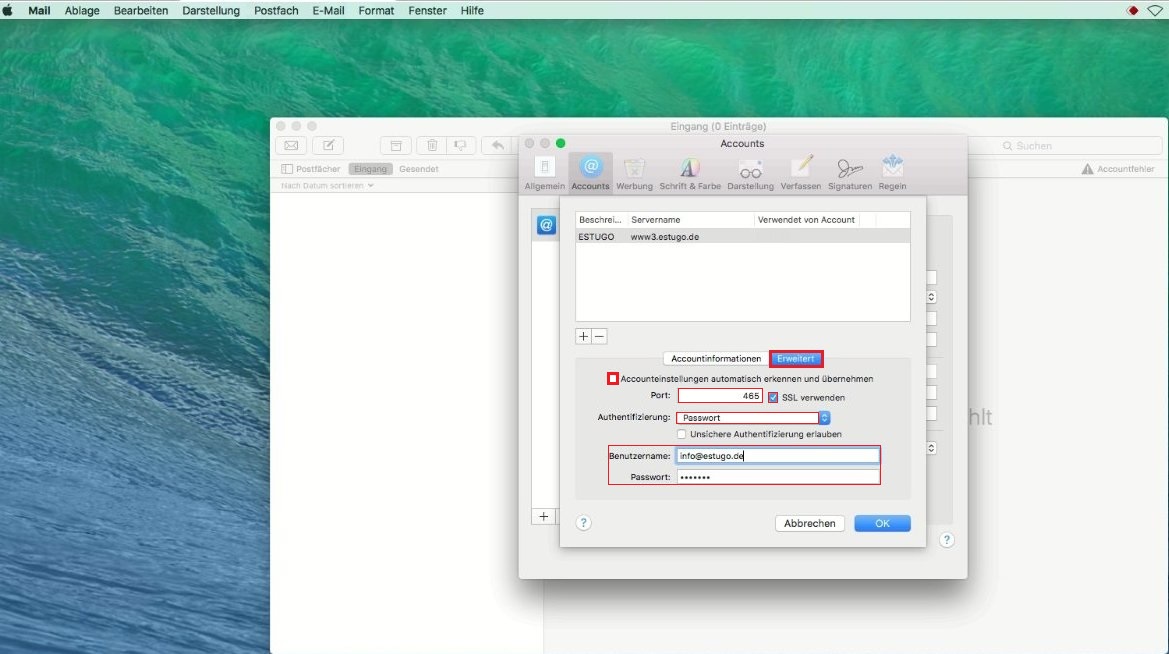Open the Regeln preferences pane
The image size is (1169, 654).
click(892, 172)
